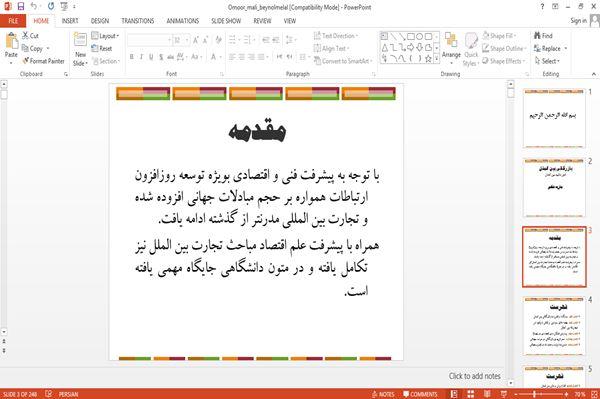This screenshot has width=600, height=399.
Task: Toggle justify text alignment
Action: (x=261, y=57)
